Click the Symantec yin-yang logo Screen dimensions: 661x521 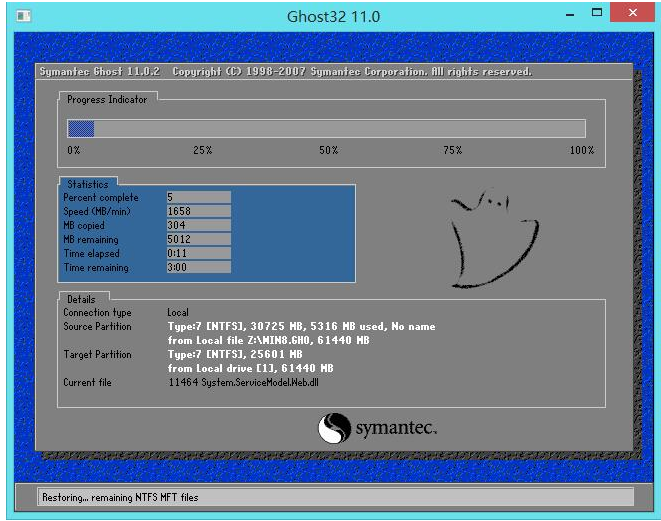tap(335, 429)
